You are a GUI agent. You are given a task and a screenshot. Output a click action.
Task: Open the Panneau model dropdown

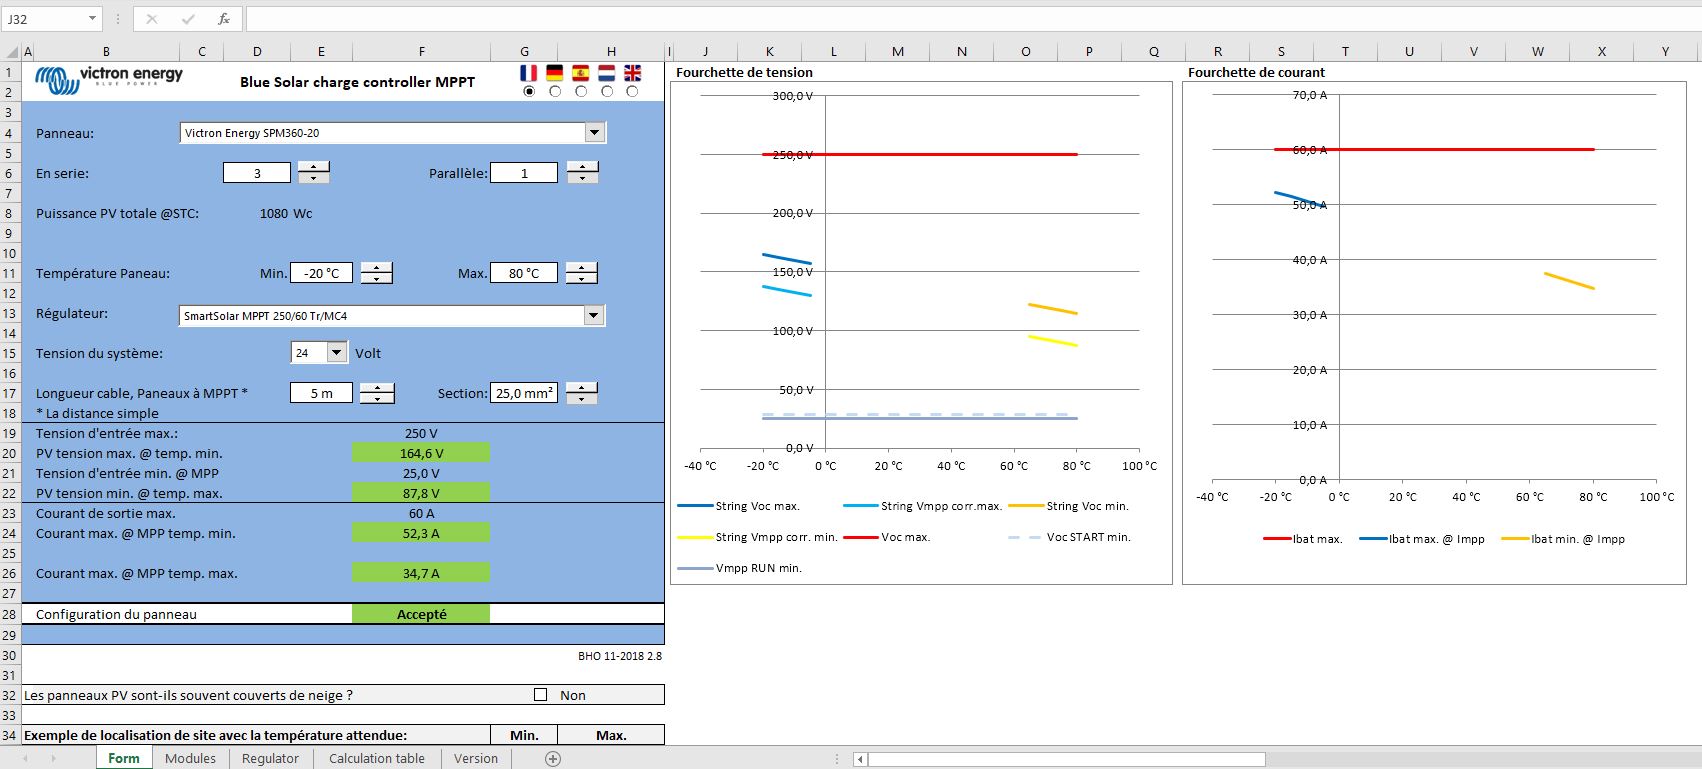point(594,133)
